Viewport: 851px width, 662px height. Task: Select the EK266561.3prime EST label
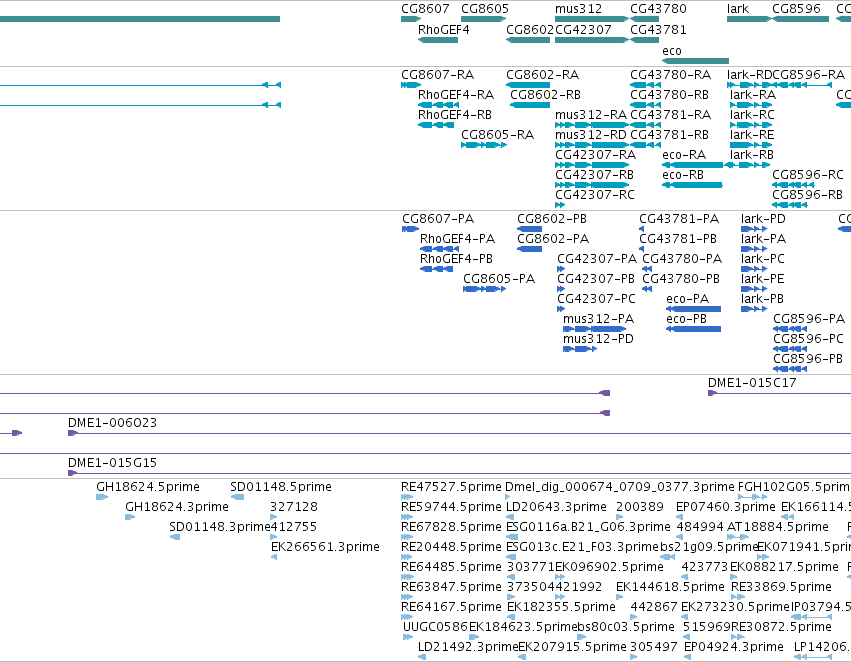[325, 548]
